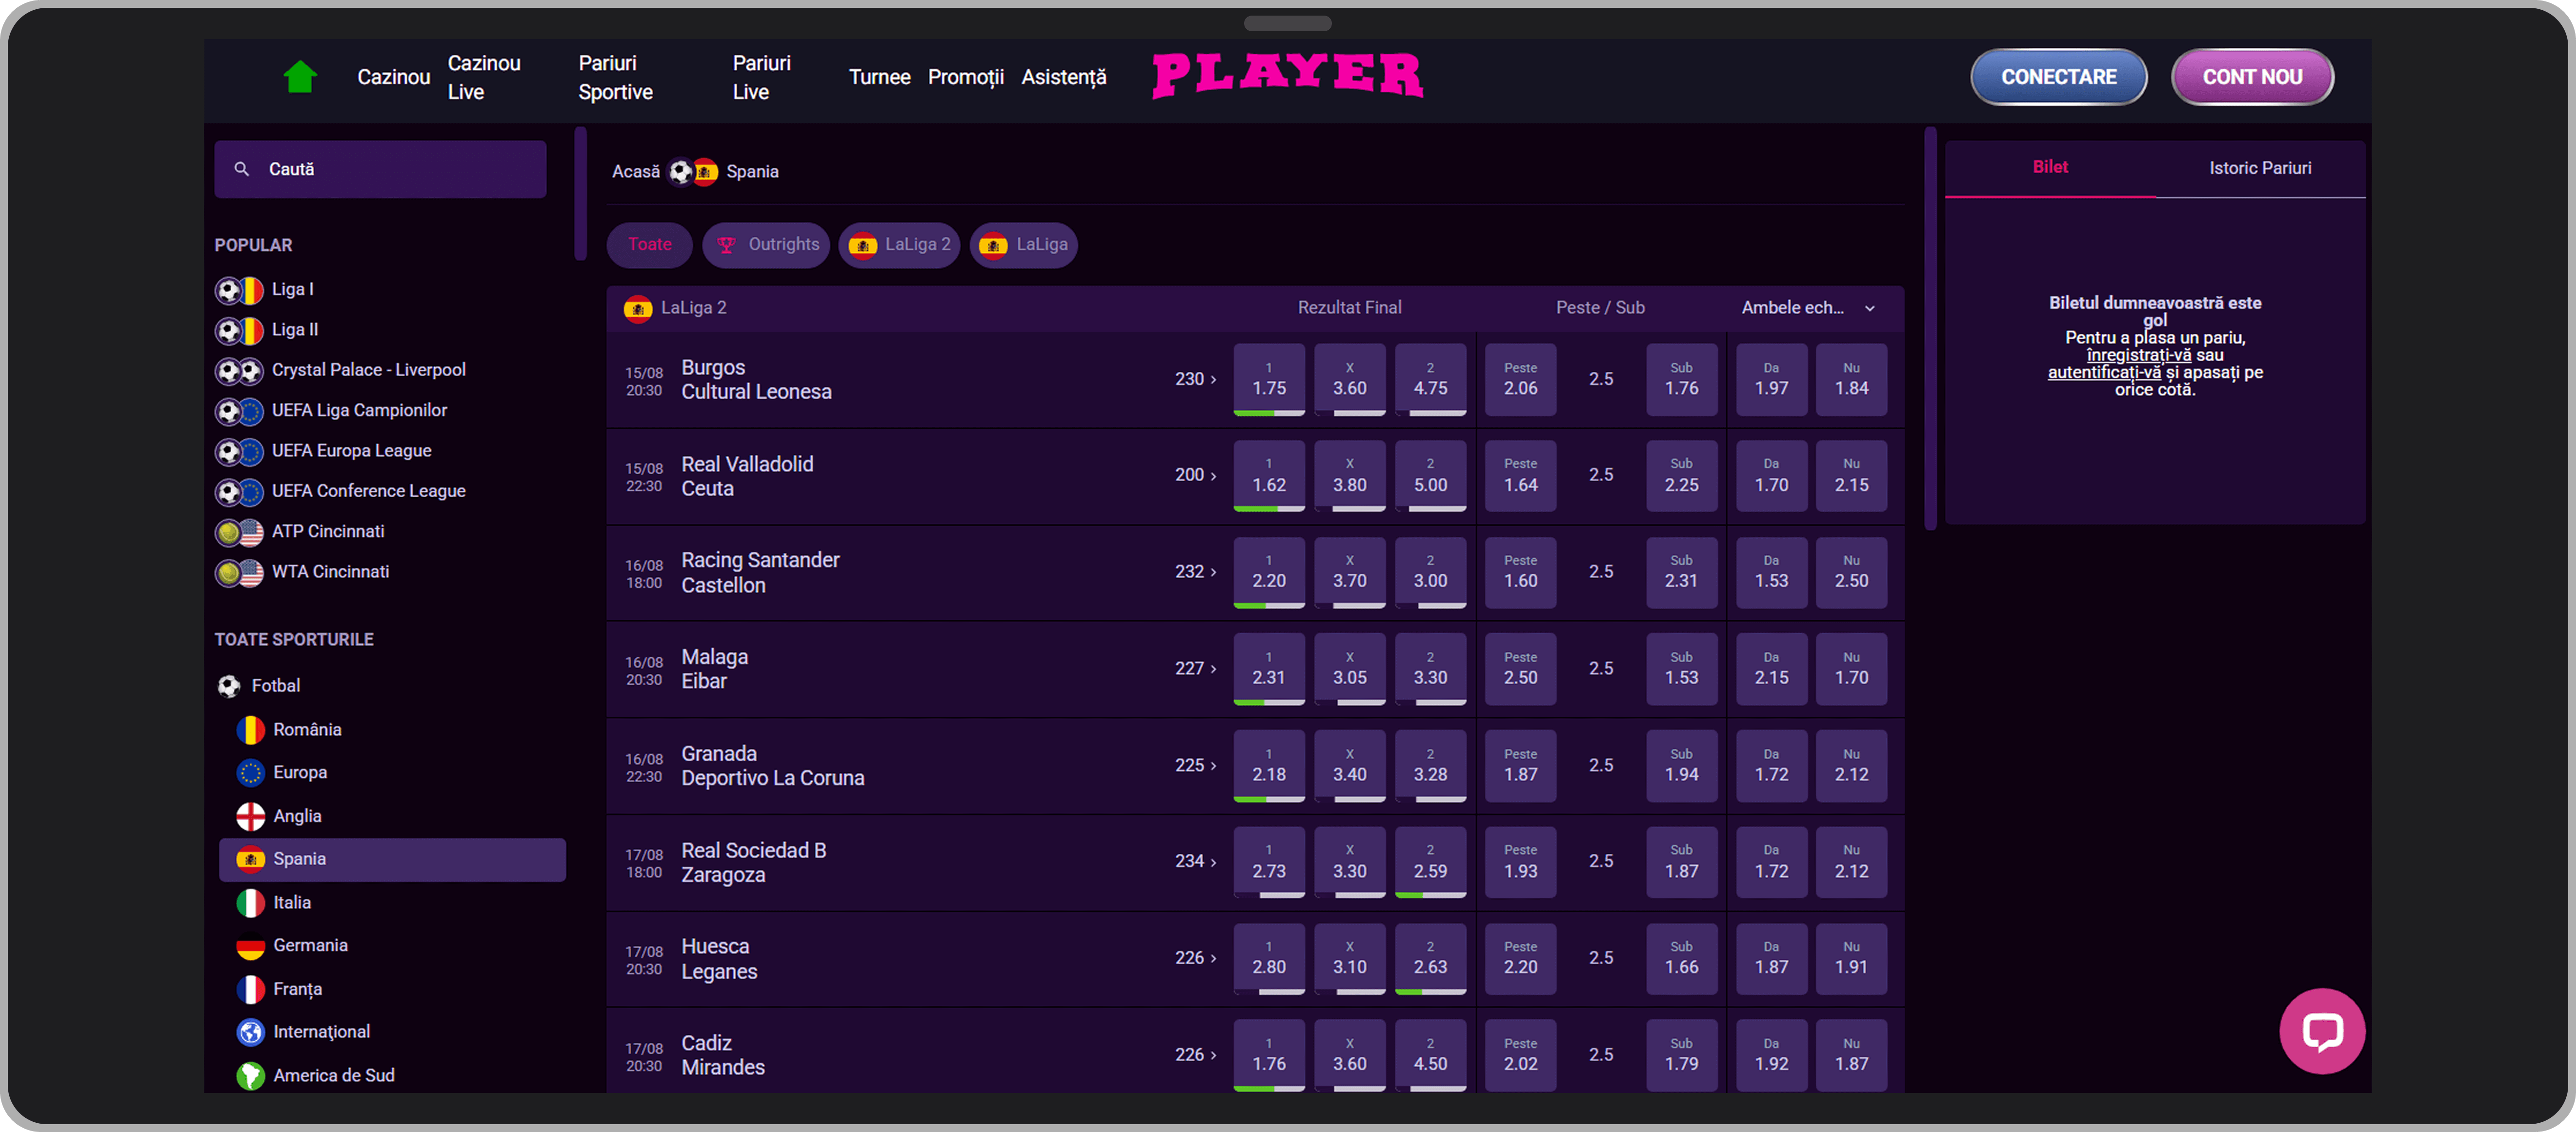Click the America de Sud icon
The height and width of the screenshot is (1132, 2576).
[250, 1075]
